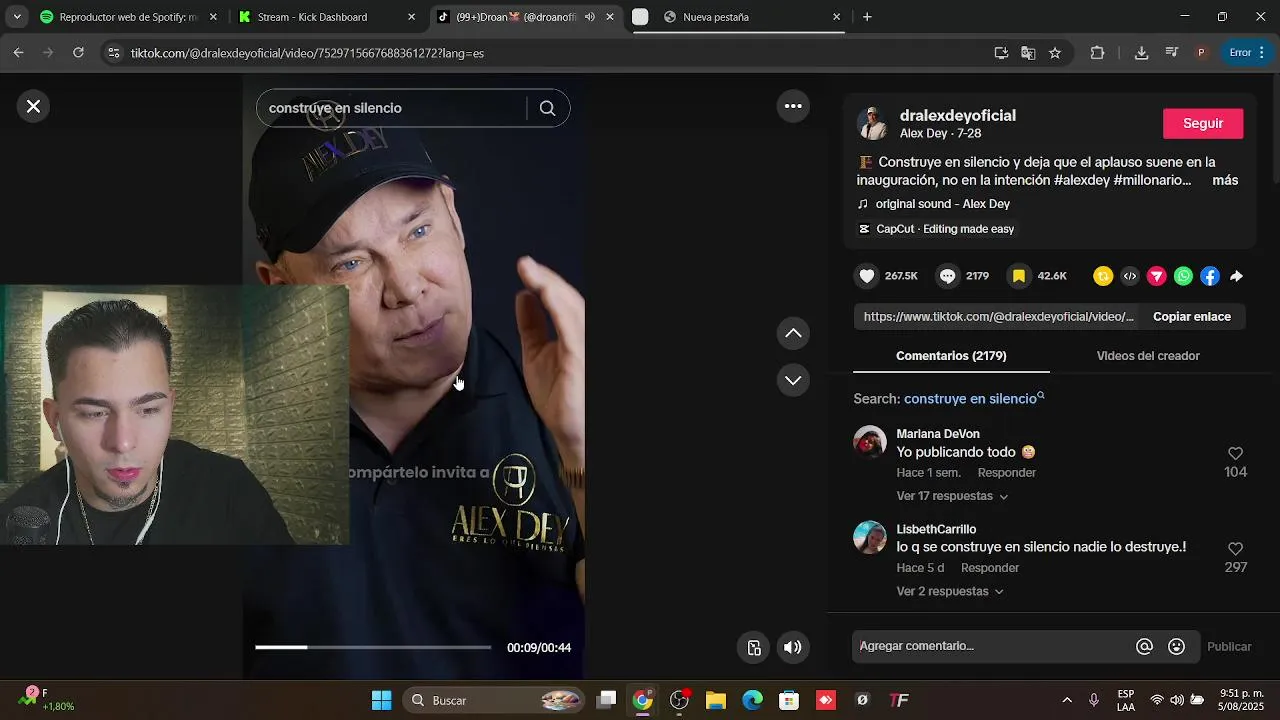The image size is (1280, 720).
Task: Switch to the Nueva pestaña tab
Action: coord(749,17)
